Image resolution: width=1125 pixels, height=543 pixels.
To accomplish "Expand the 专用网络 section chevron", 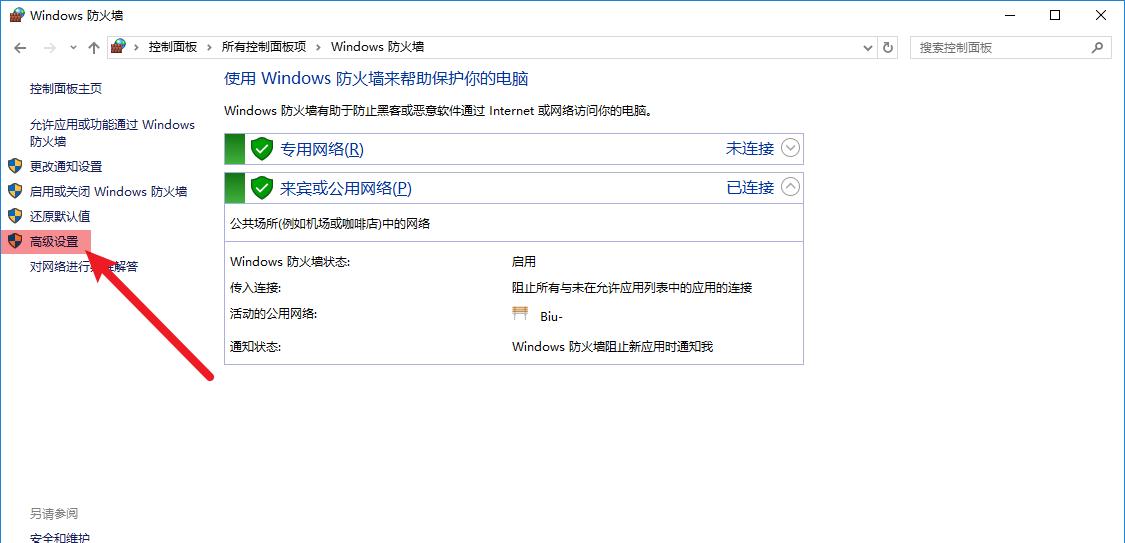I will pyautogui.click(x=790, y=148).
